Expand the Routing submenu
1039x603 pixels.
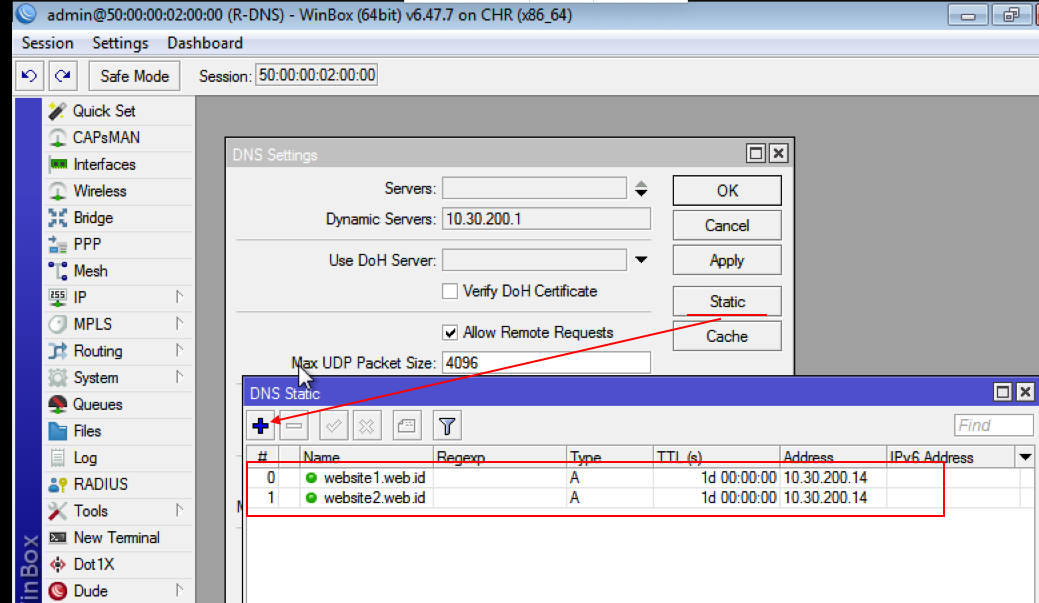[179, 351]
